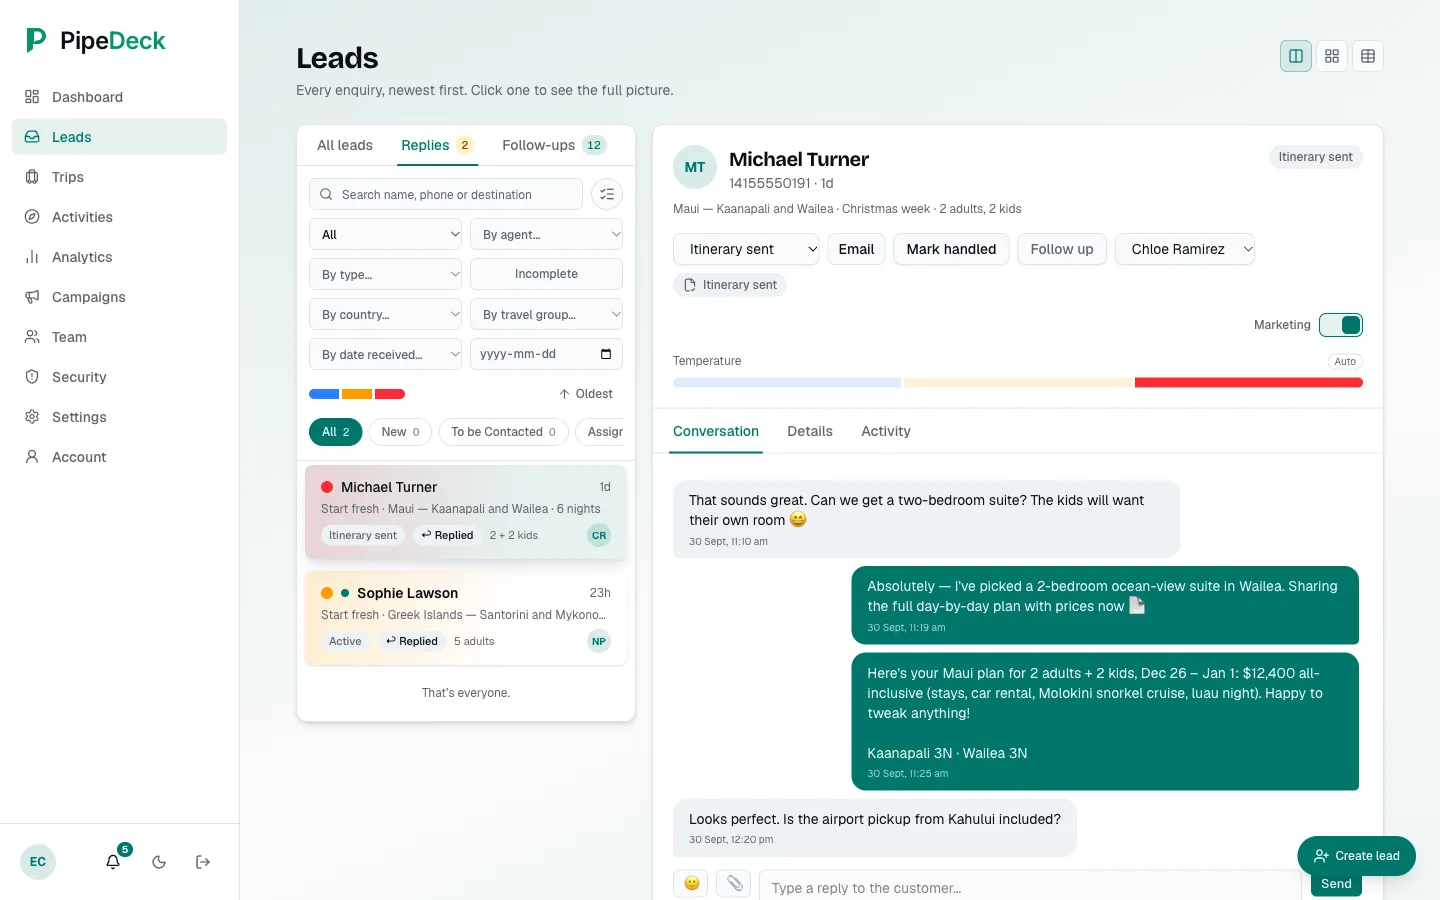Select the To be Contacted filter chip
This screenshot has height=900, width=1440.
coord(503,432)
